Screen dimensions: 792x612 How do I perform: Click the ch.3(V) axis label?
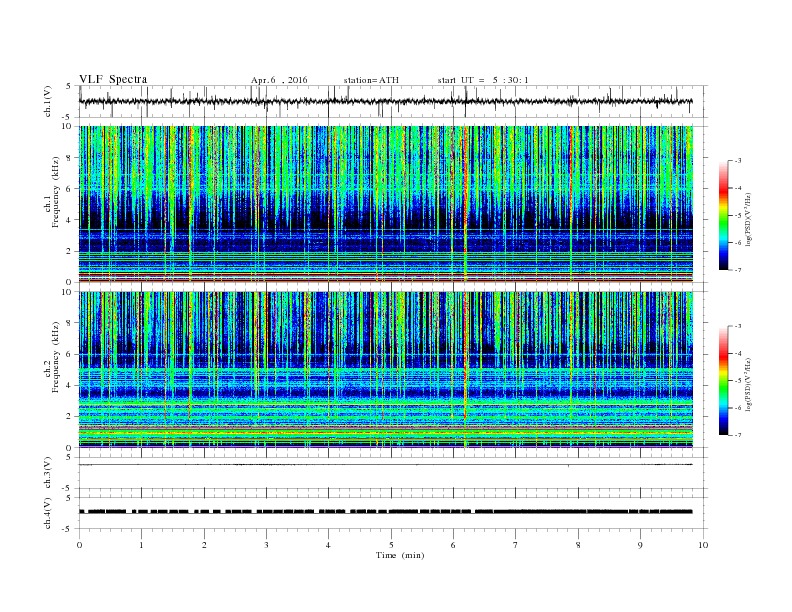click(48, 473)
